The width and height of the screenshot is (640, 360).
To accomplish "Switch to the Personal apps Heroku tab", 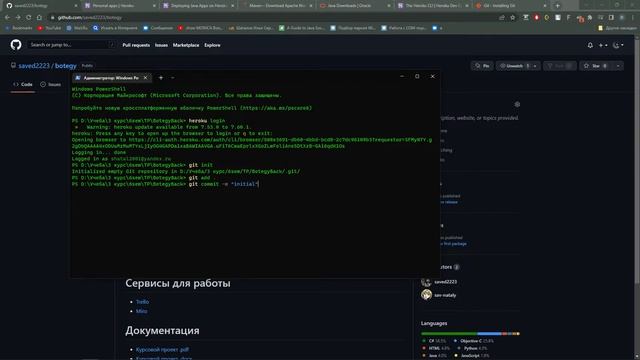I will 120,6.
